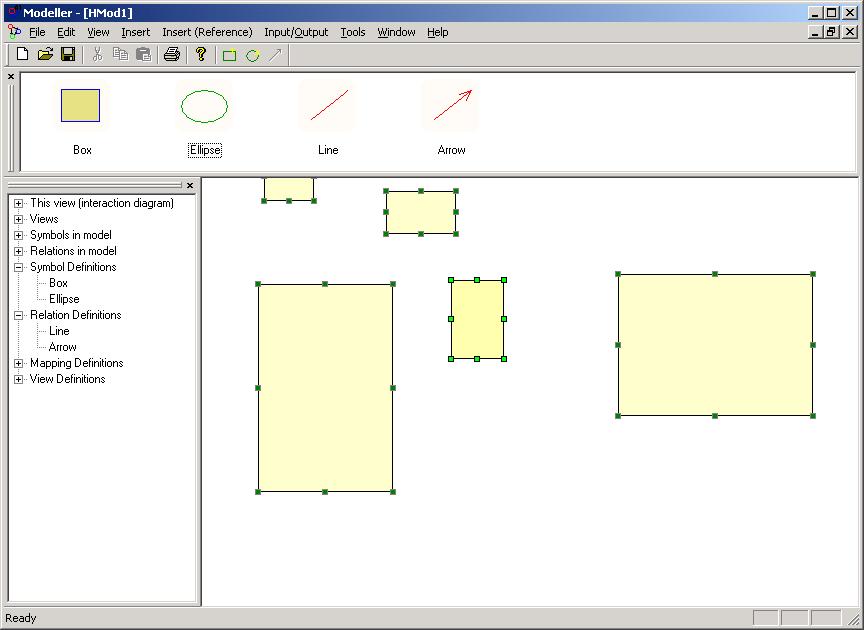Open the View menu
This screenshot has width=864, height=630.
coord(98,32)
